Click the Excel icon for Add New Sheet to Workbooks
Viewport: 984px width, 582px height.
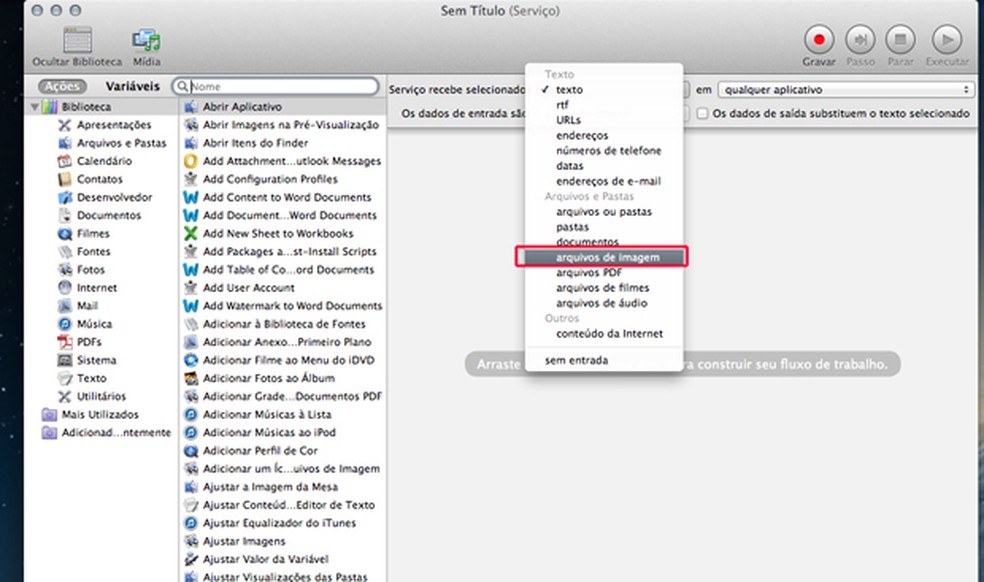point(190,233)
